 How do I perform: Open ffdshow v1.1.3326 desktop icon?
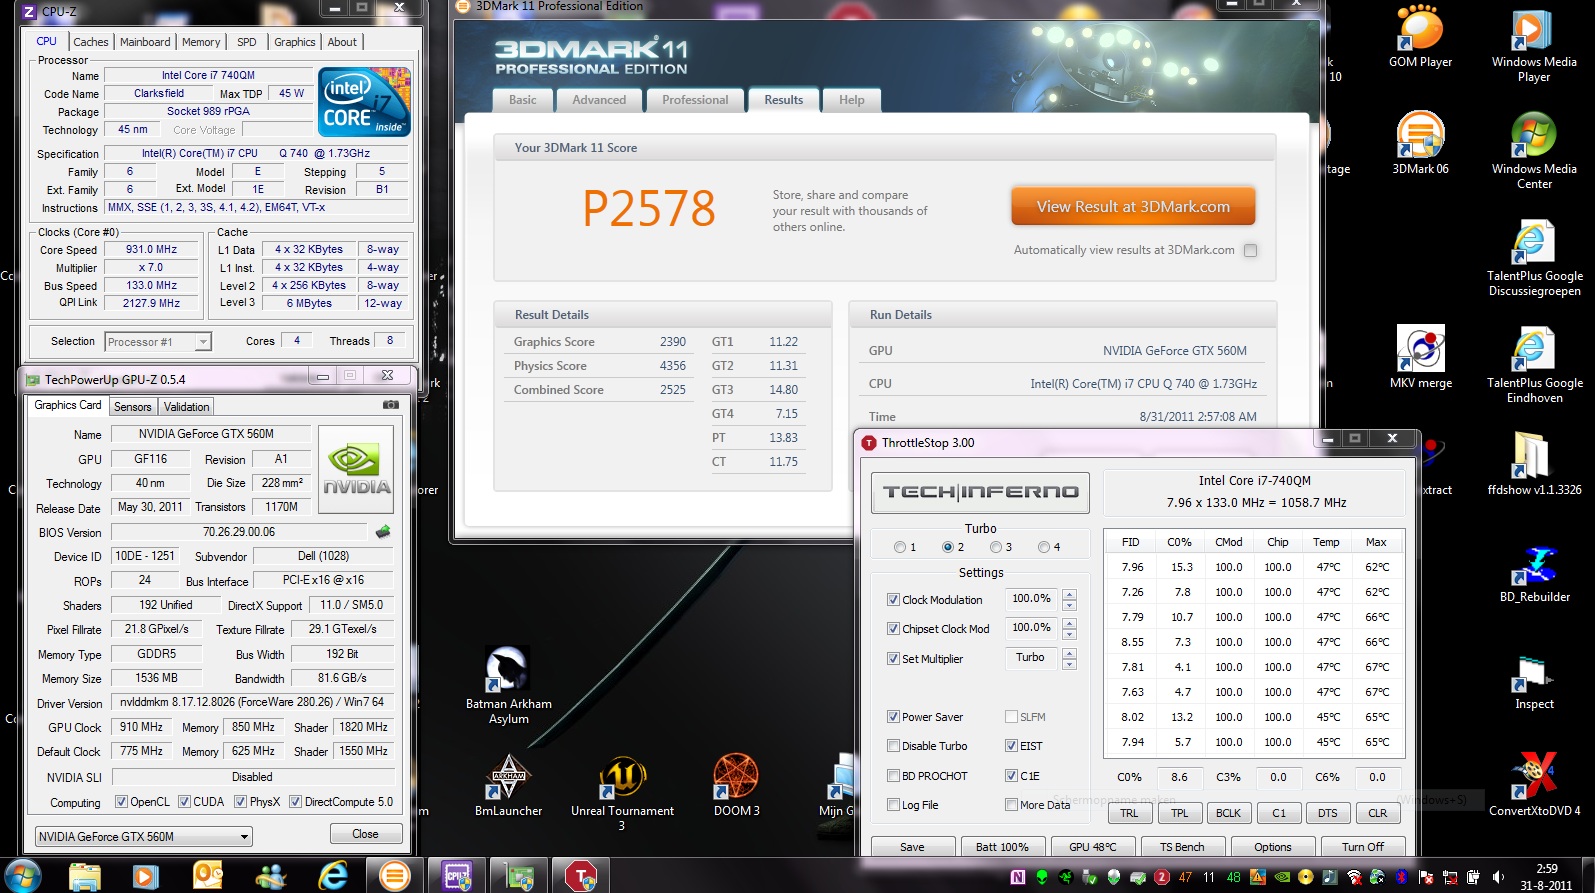(1534, 464)
